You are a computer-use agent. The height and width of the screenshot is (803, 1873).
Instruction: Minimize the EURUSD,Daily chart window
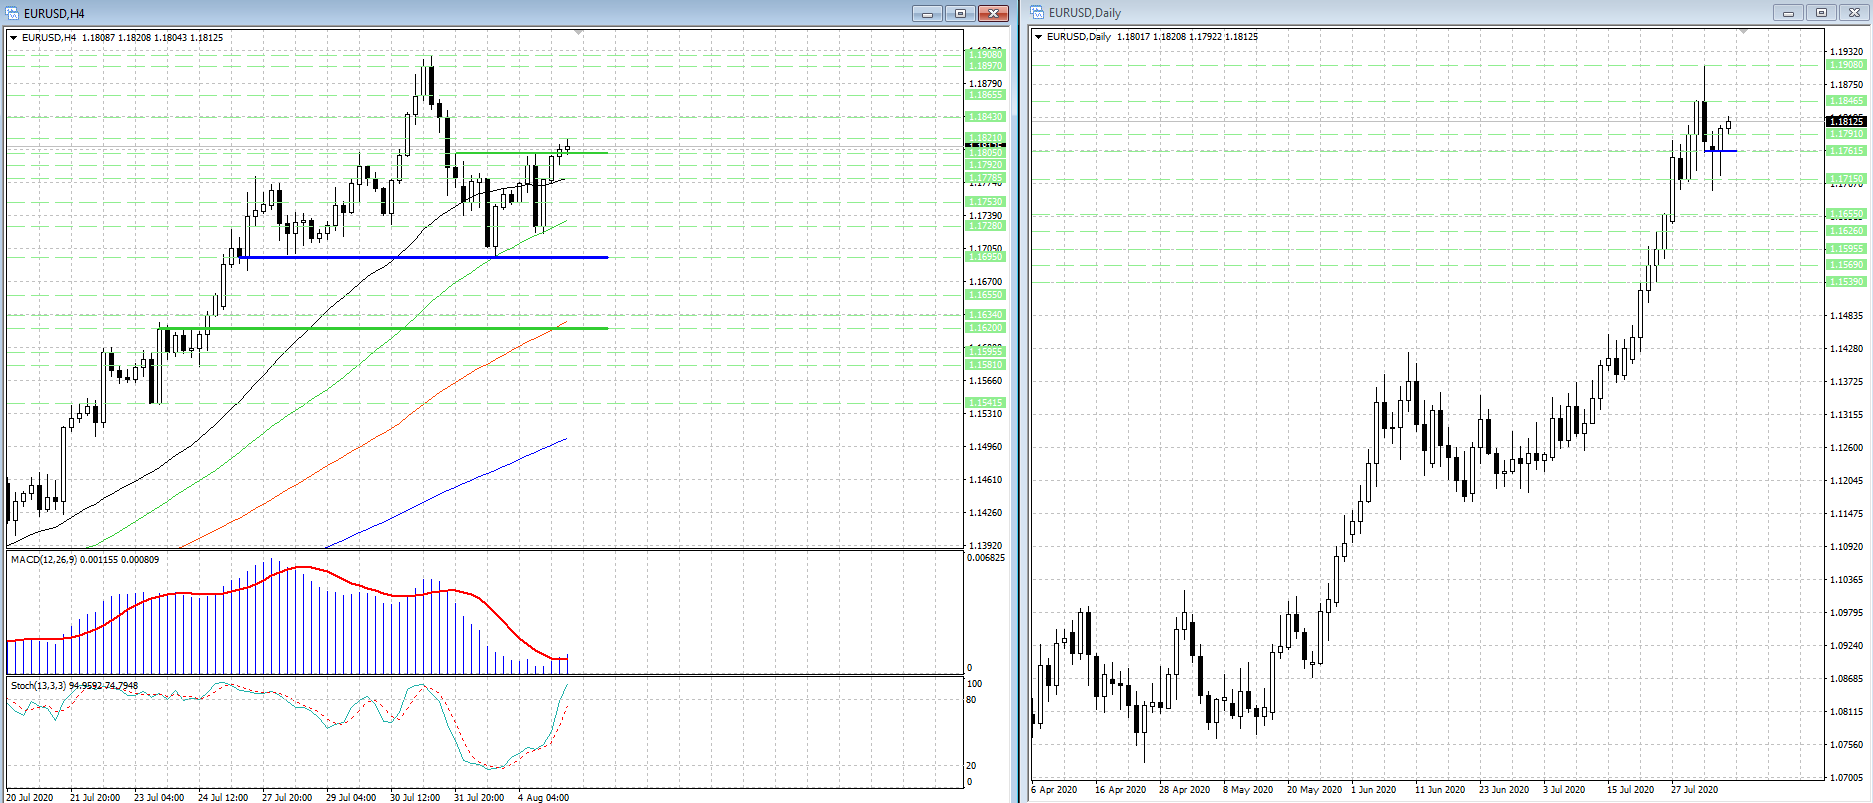click(1788, 12)
